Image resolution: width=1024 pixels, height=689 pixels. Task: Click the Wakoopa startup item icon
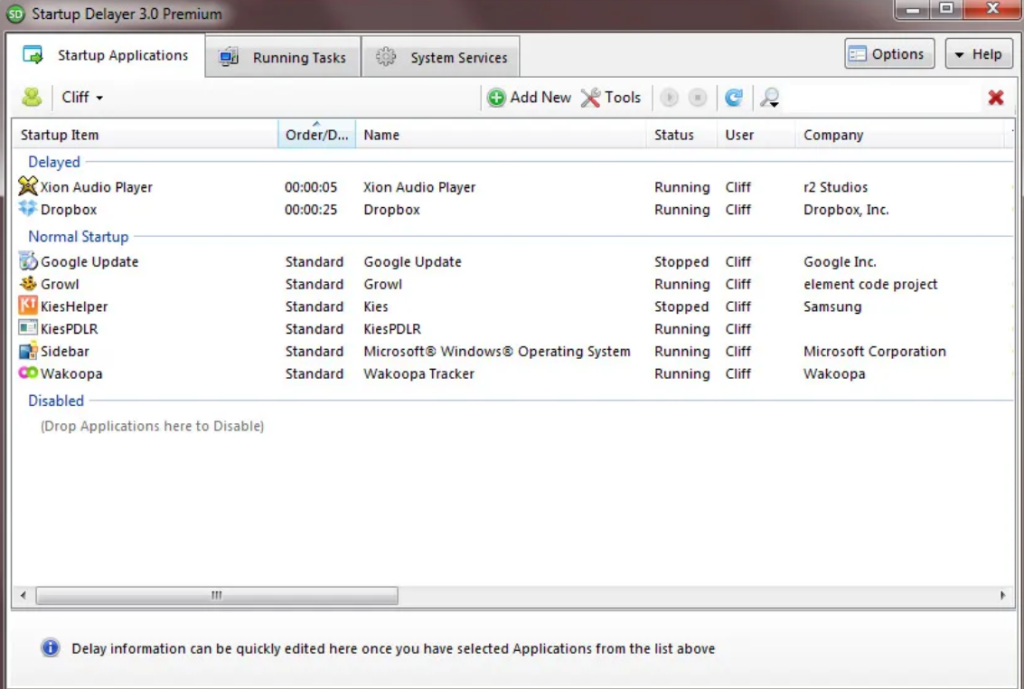[x=28, y=373]
